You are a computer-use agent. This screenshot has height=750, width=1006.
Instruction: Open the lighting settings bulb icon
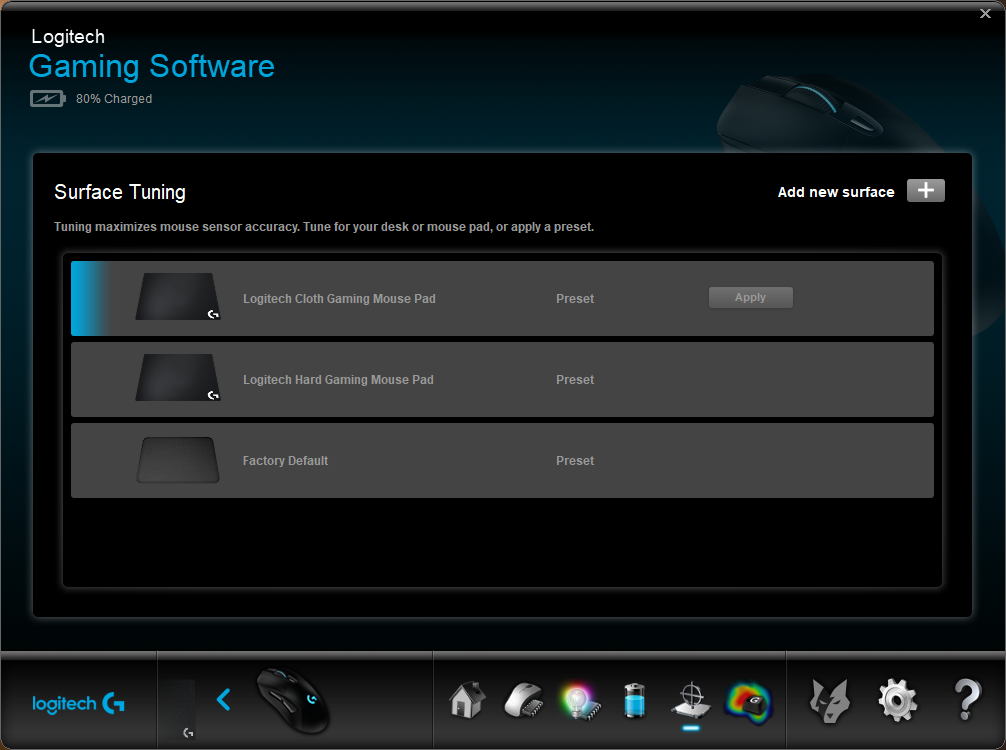[580, 701]
